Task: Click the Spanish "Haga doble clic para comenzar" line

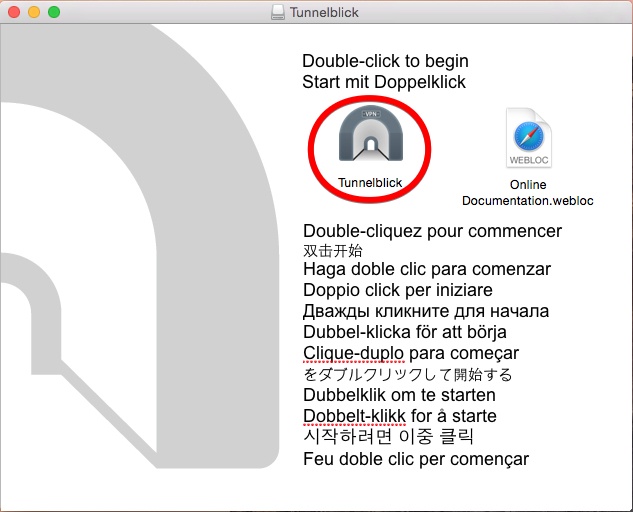Action: 427,269
